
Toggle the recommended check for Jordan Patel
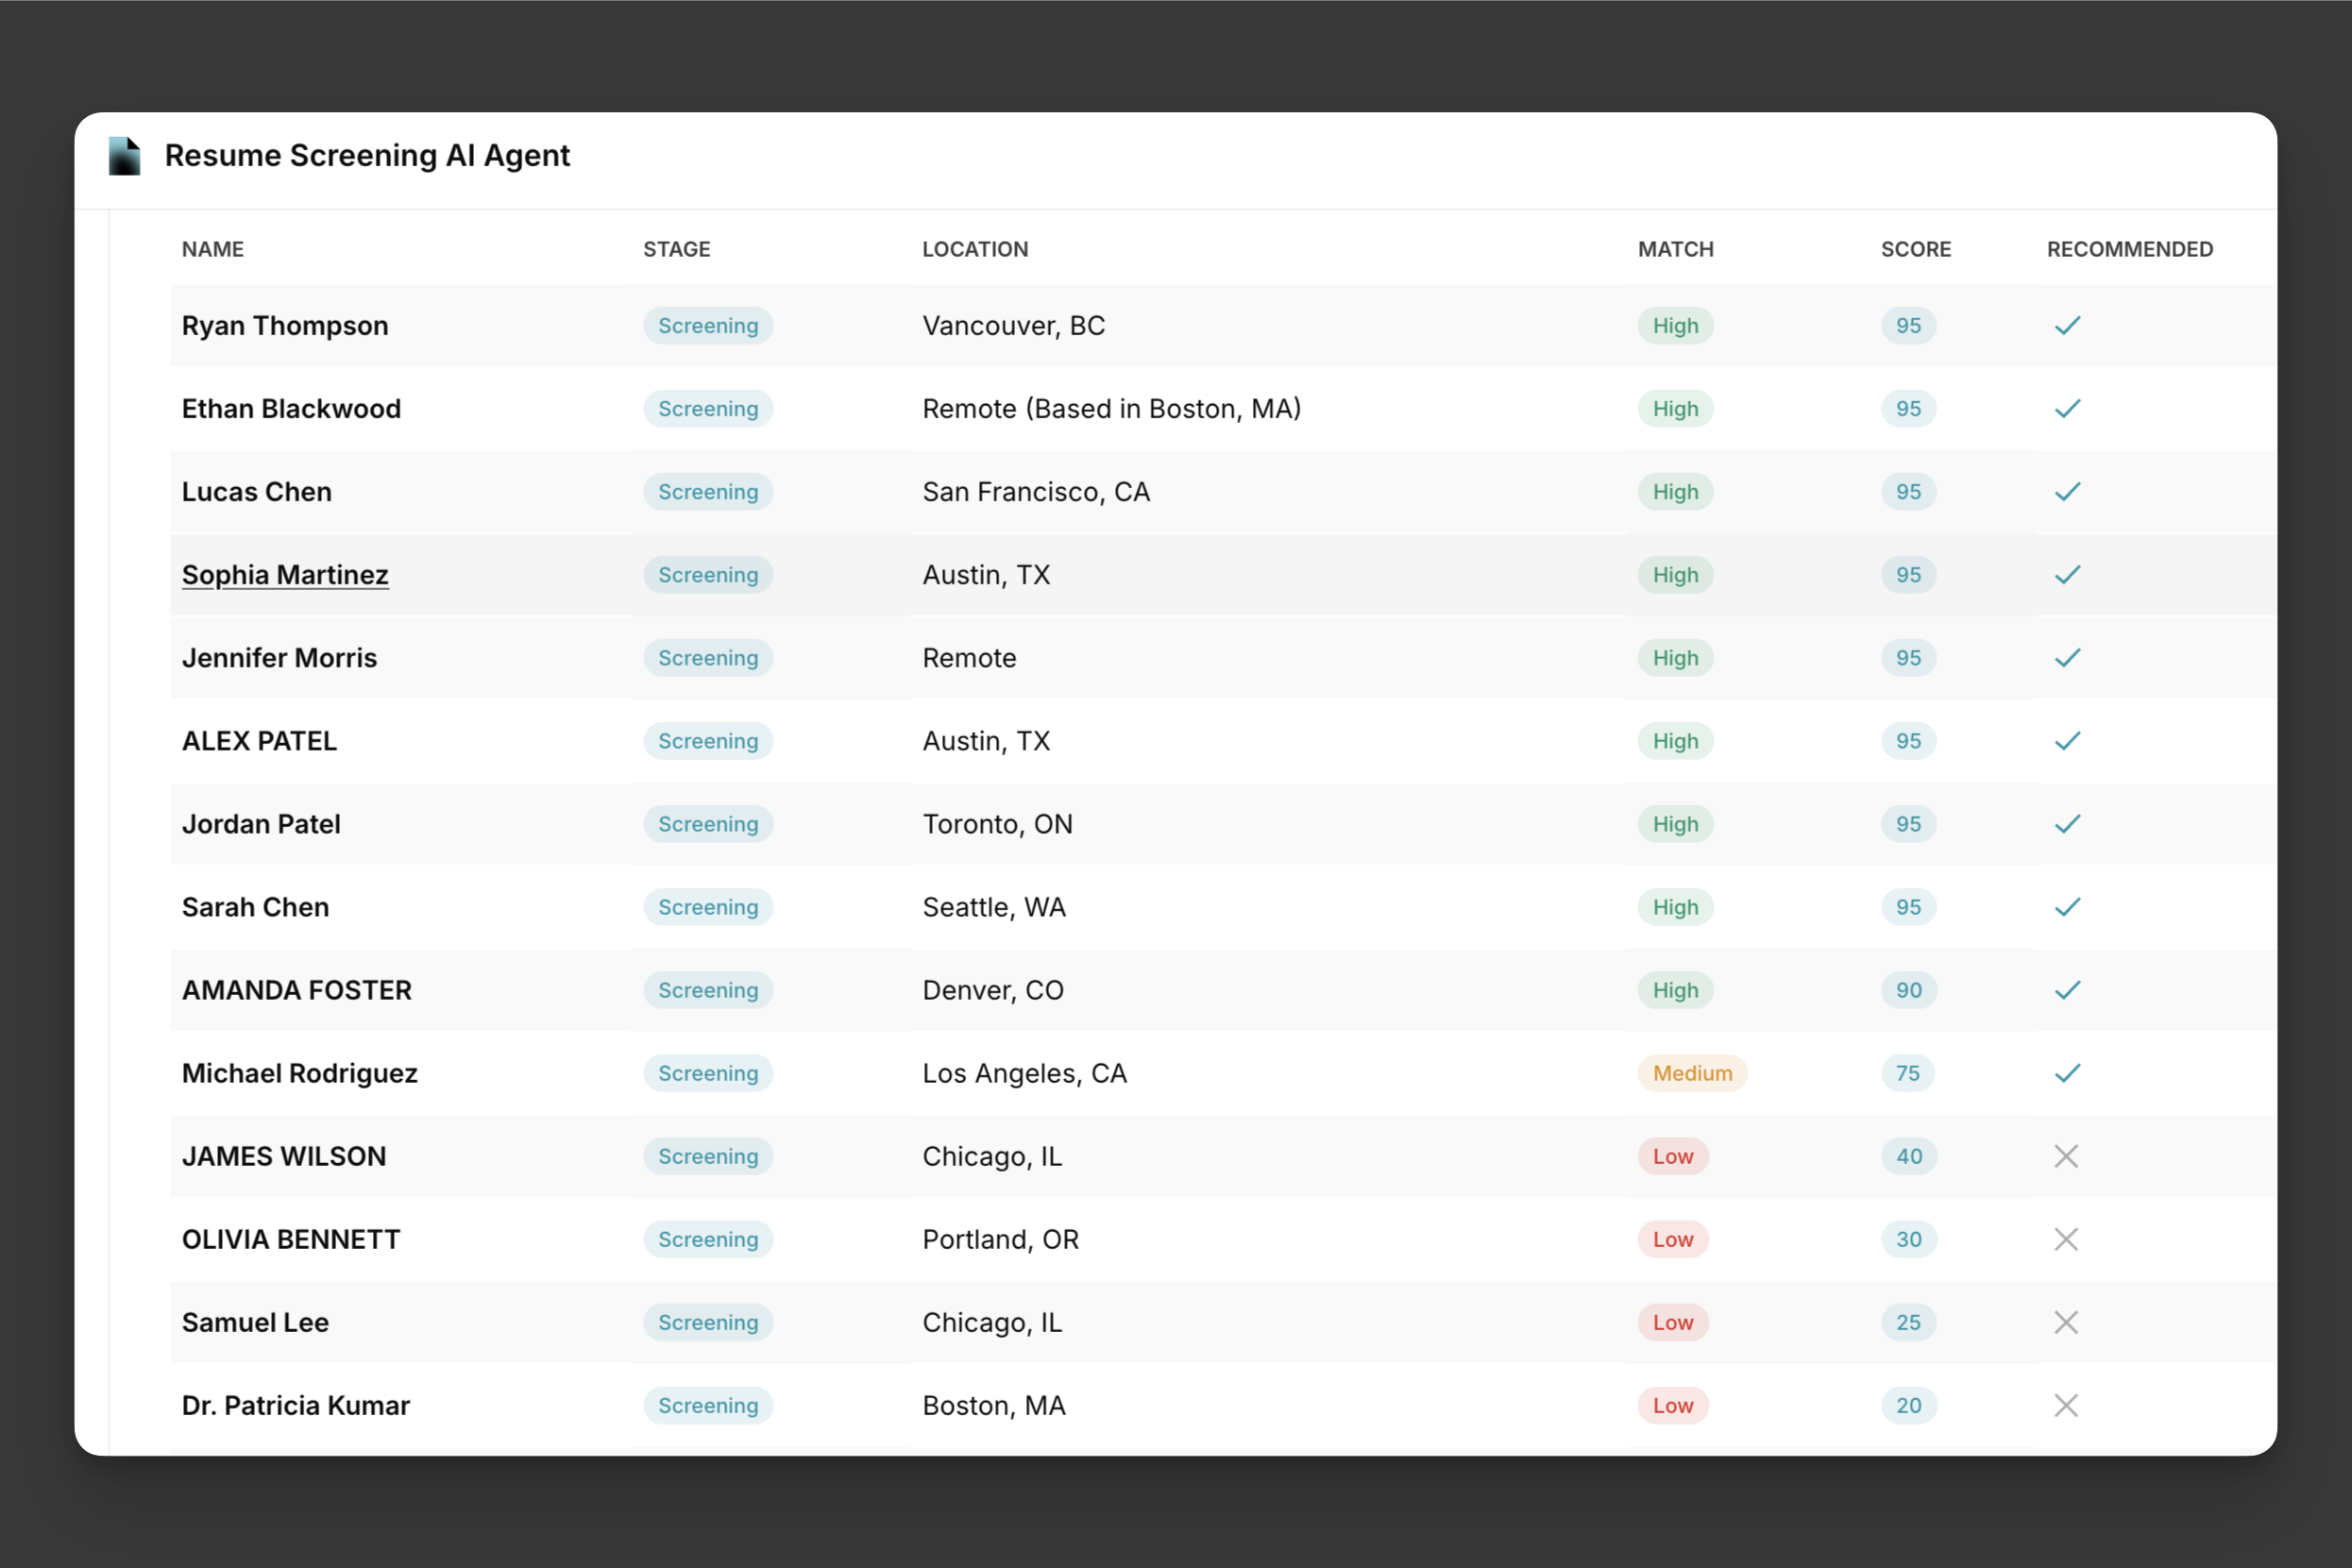[x=2067, y=823]
